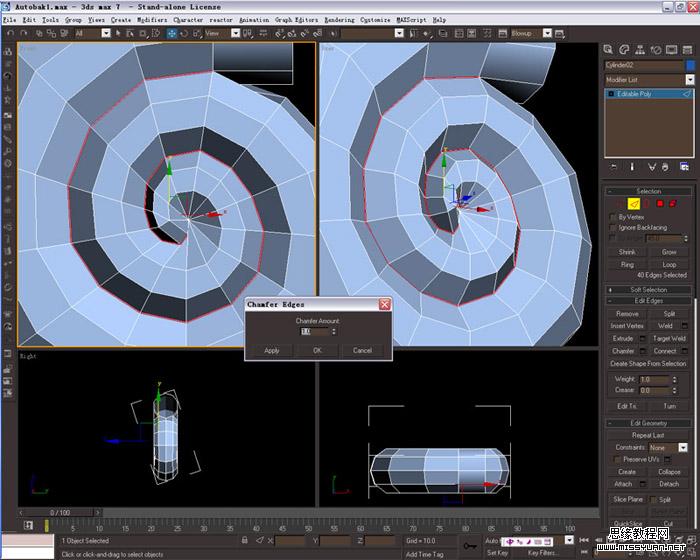Open the Rendering menu

coord(339,20)
